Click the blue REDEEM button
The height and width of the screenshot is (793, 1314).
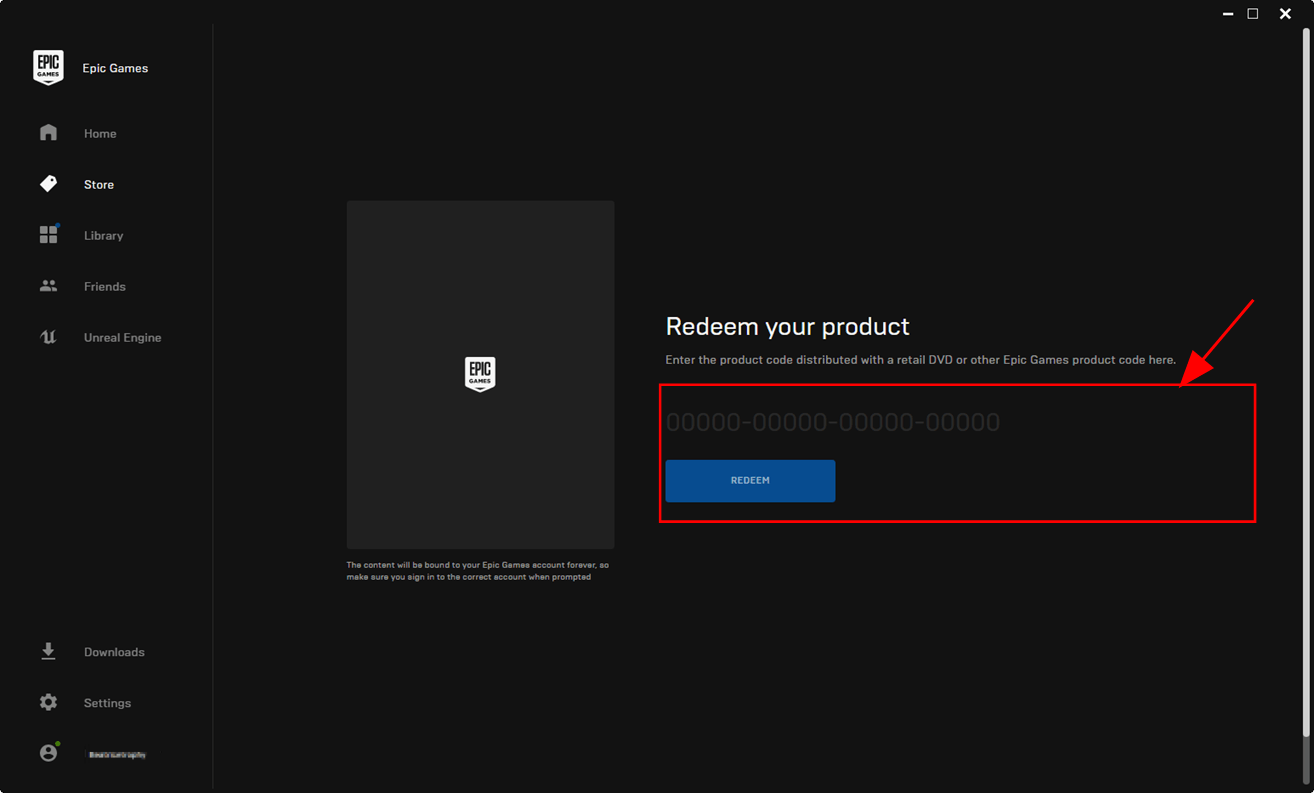pos(750,481)
